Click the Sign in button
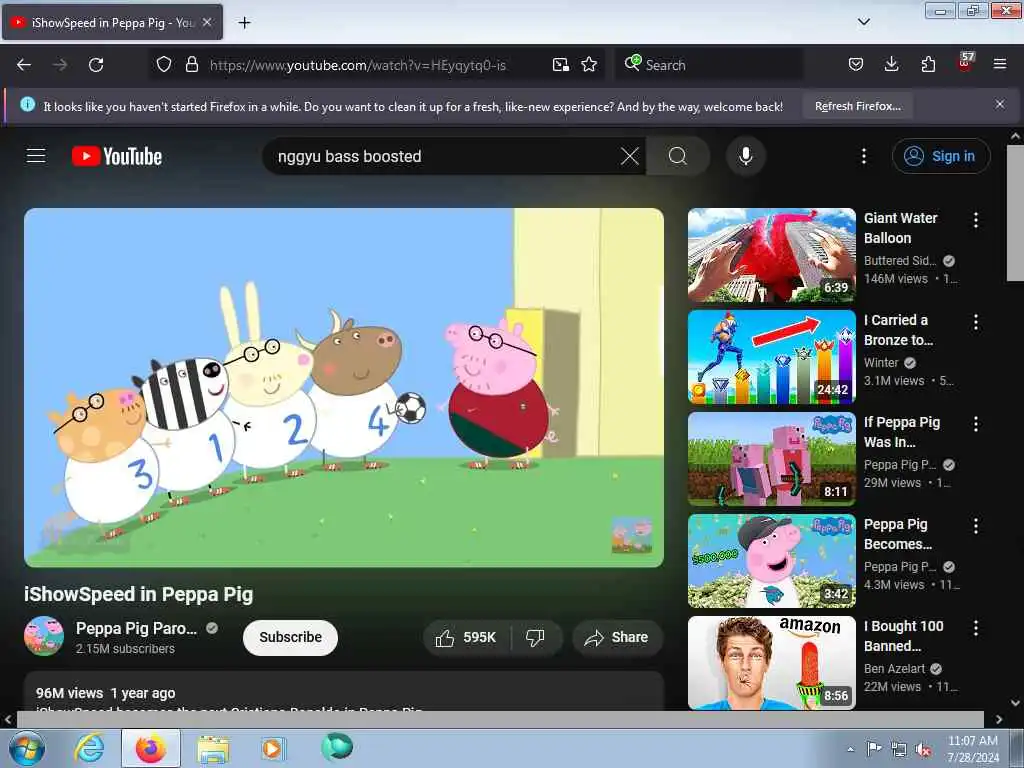The height and width of the screenshot is (768, 1024). 940,156
